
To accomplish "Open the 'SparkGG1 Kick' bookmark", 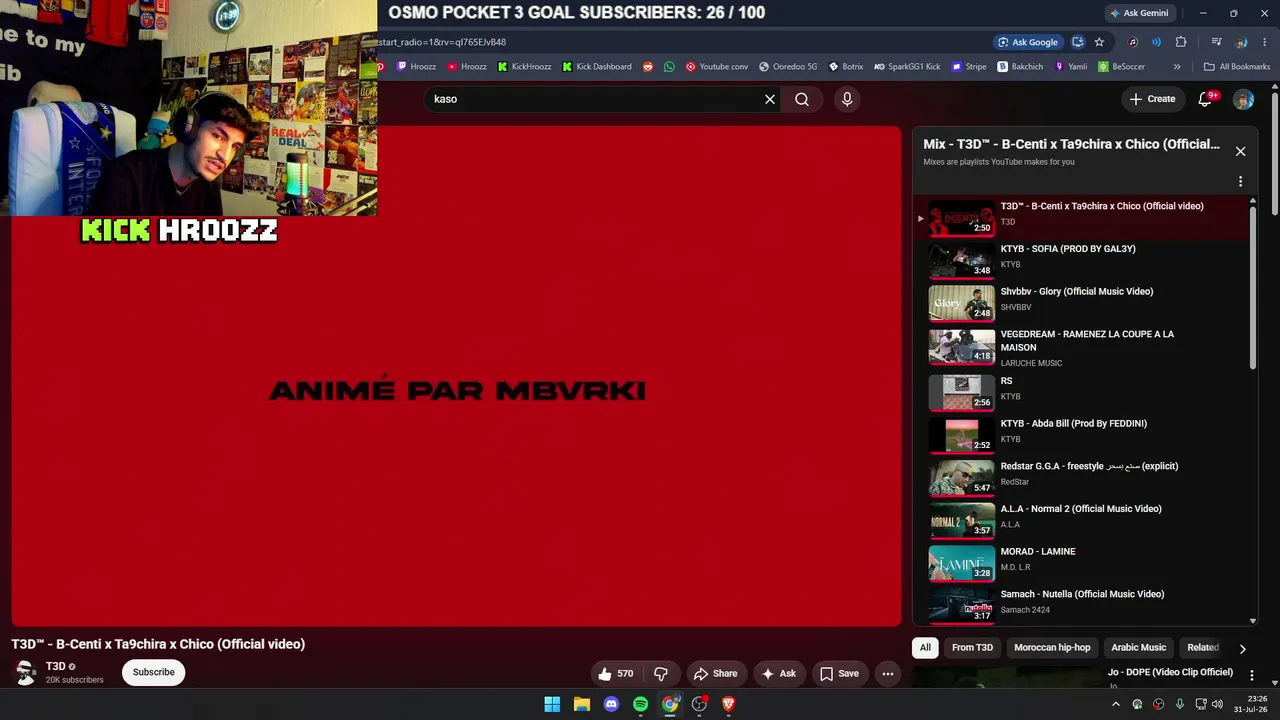I will pyautogui.click(x=907, y=67).
